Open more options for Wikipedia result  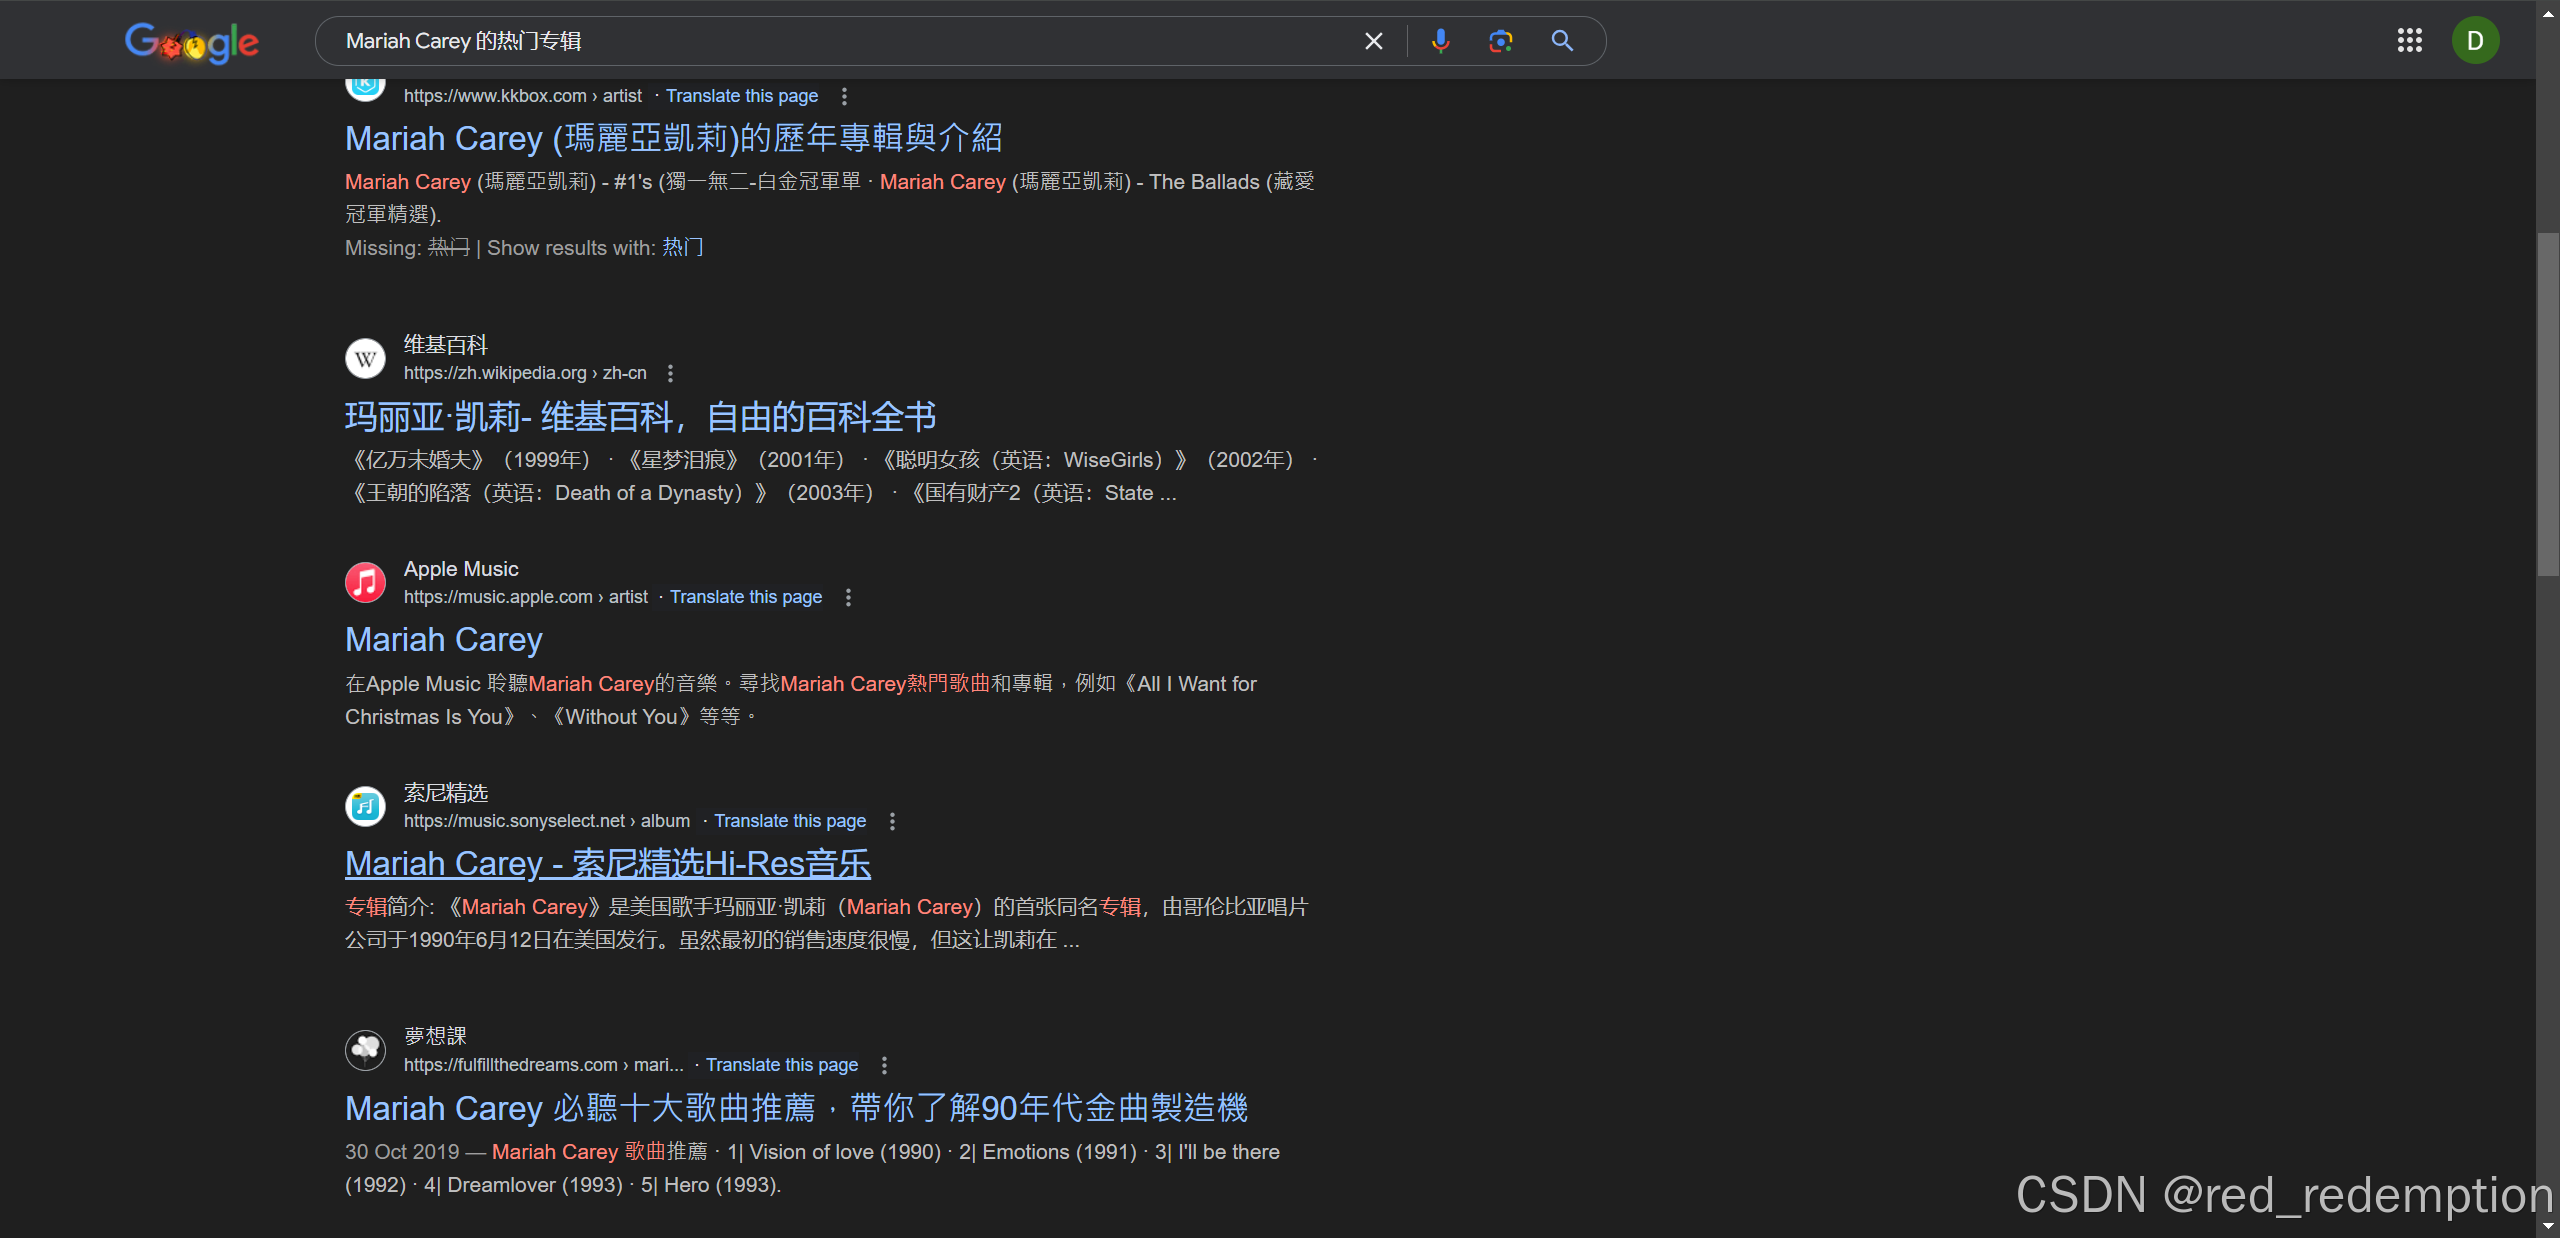click(x=671, y=373)
